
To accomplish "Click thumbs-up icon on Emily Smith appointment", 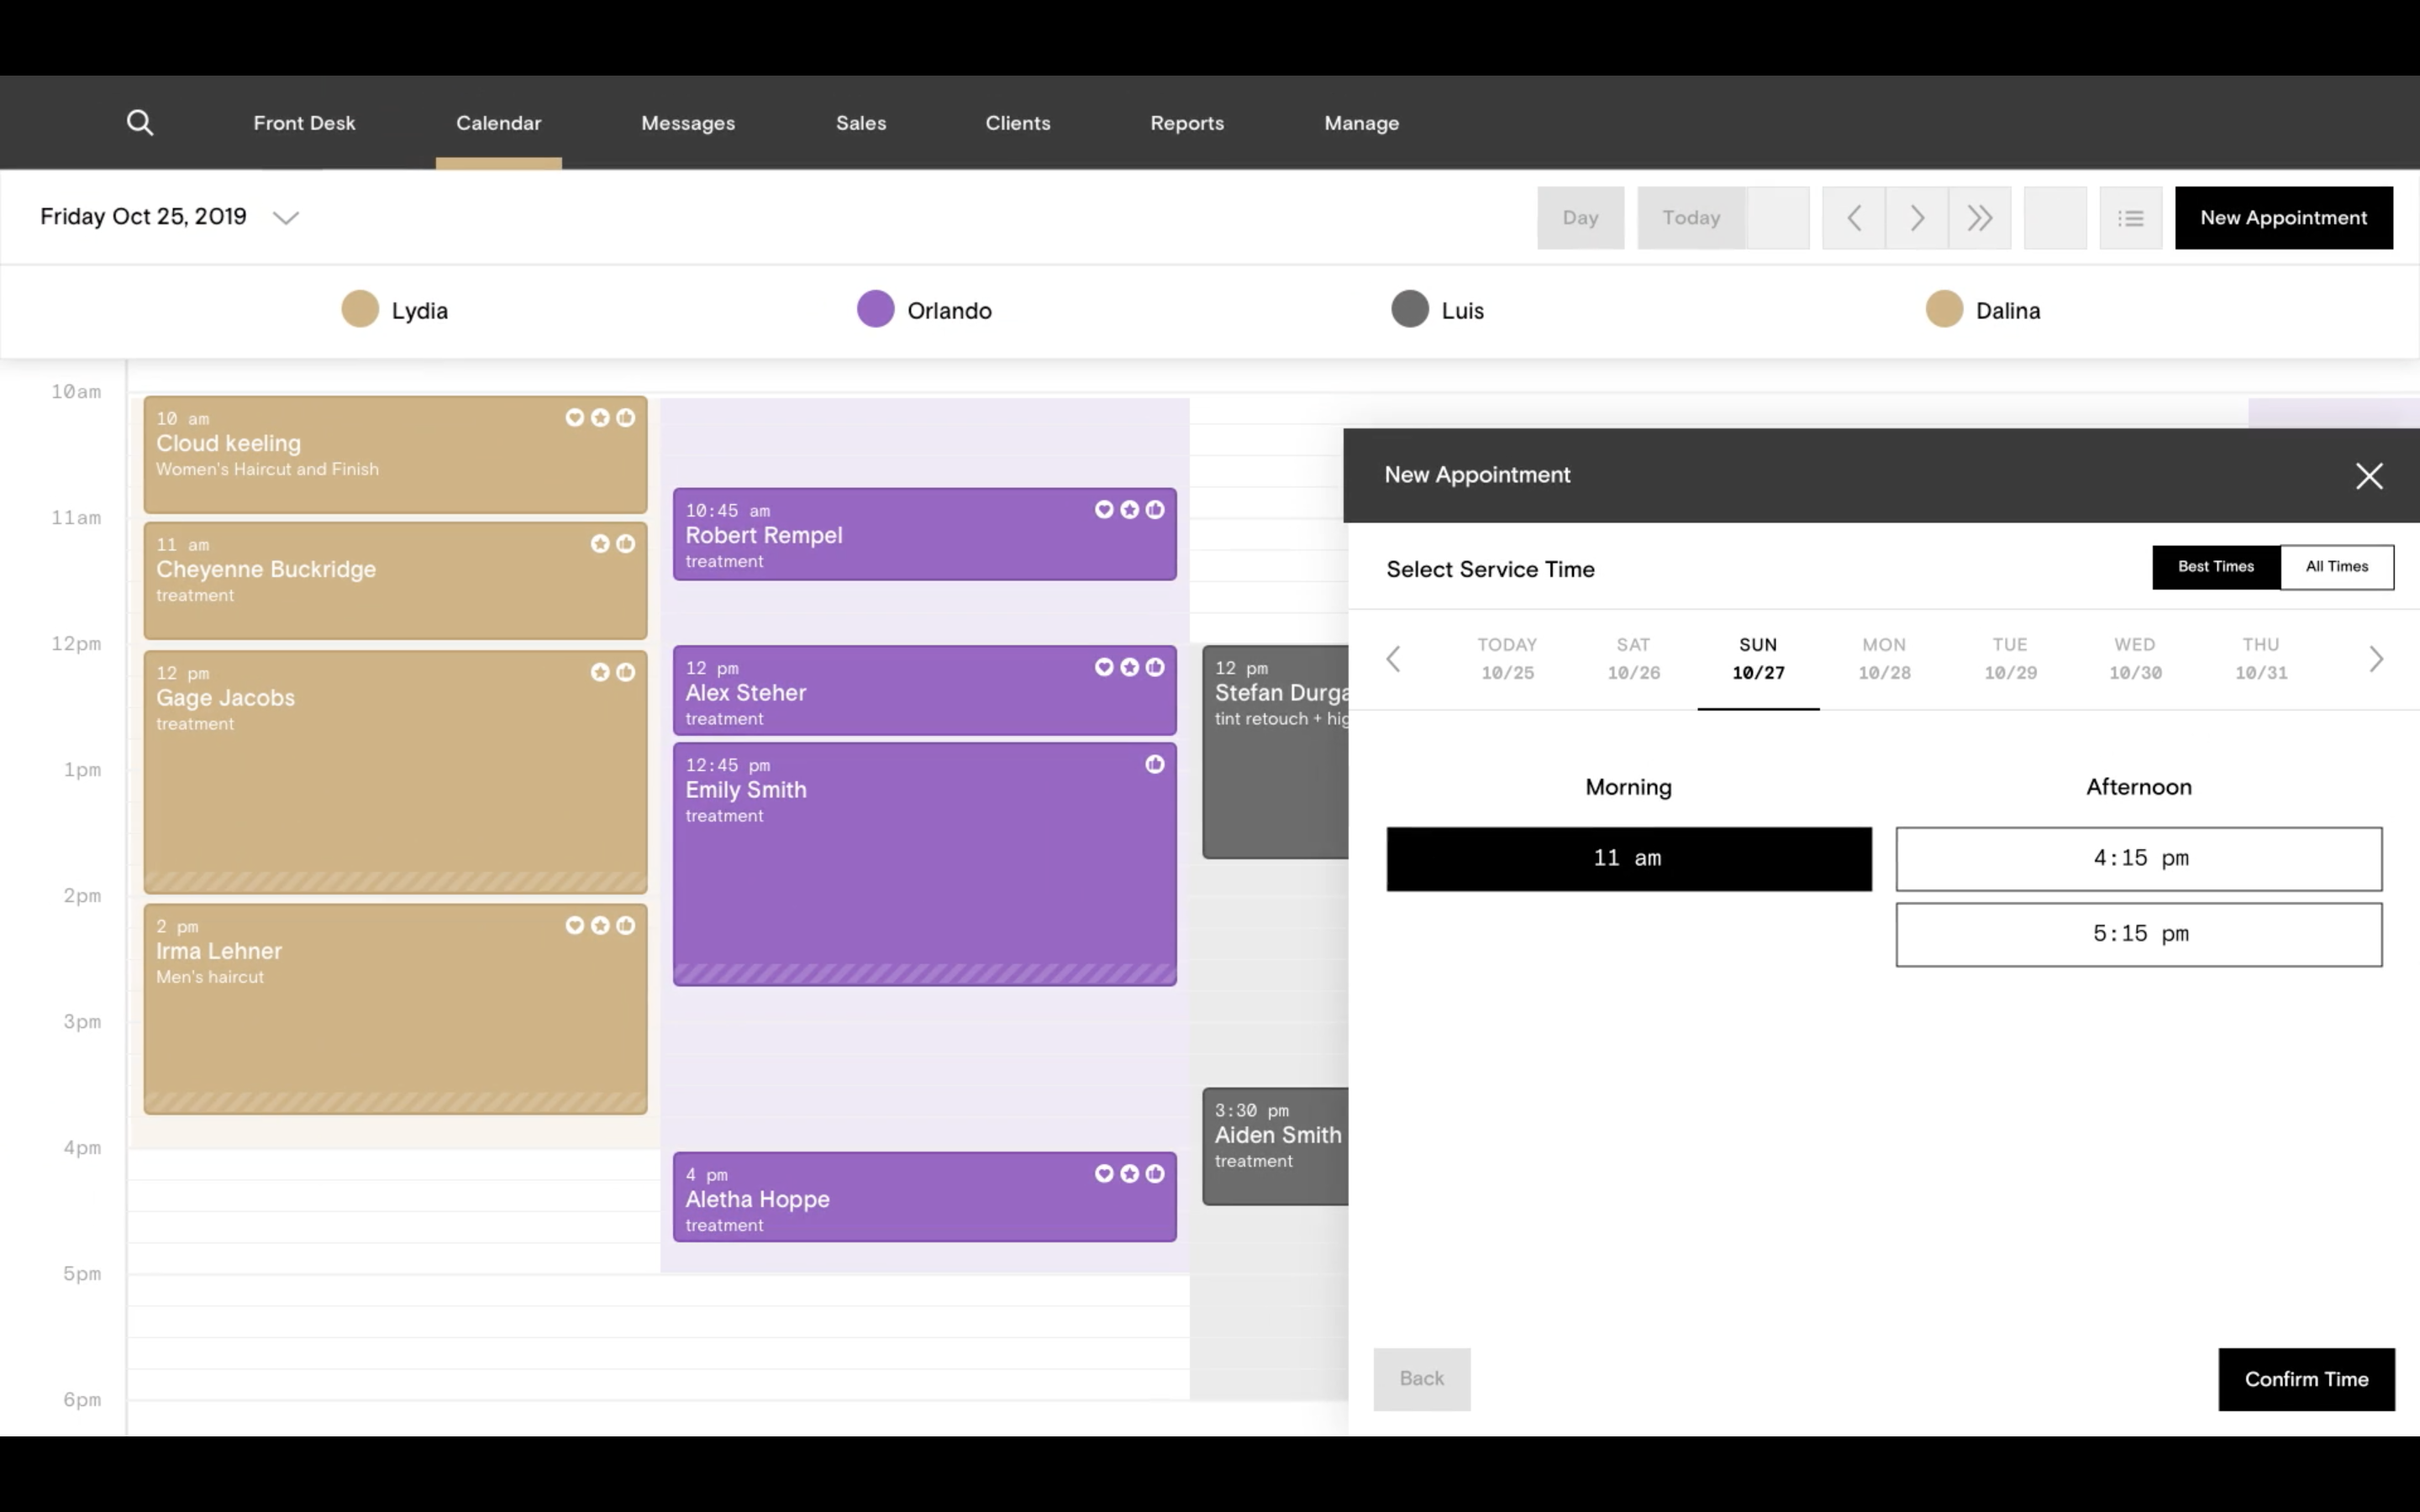I will [x=1154, y=765].
